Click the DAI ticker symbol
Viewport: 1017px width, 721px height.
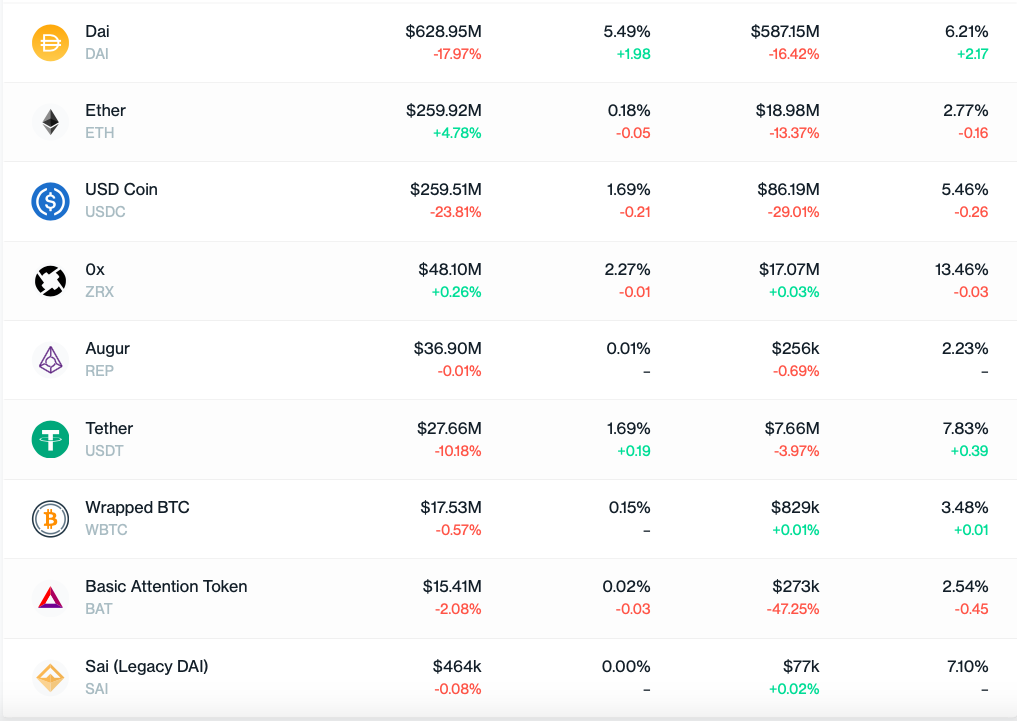[97, 54]
